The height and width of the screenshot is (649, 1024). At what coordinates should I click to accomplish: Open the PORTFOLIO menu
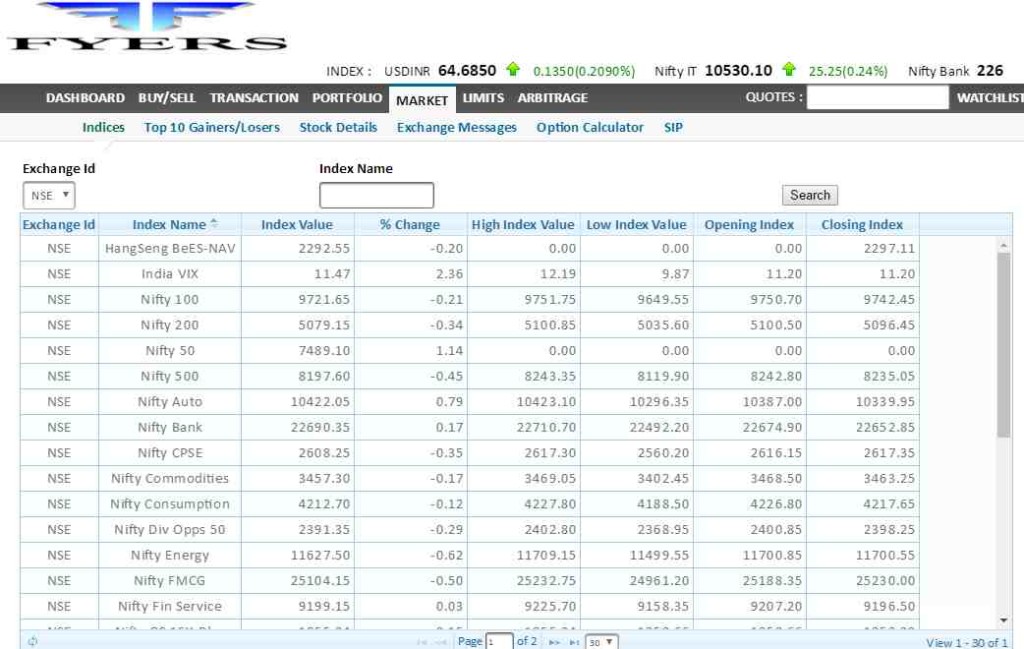(347, 98)
